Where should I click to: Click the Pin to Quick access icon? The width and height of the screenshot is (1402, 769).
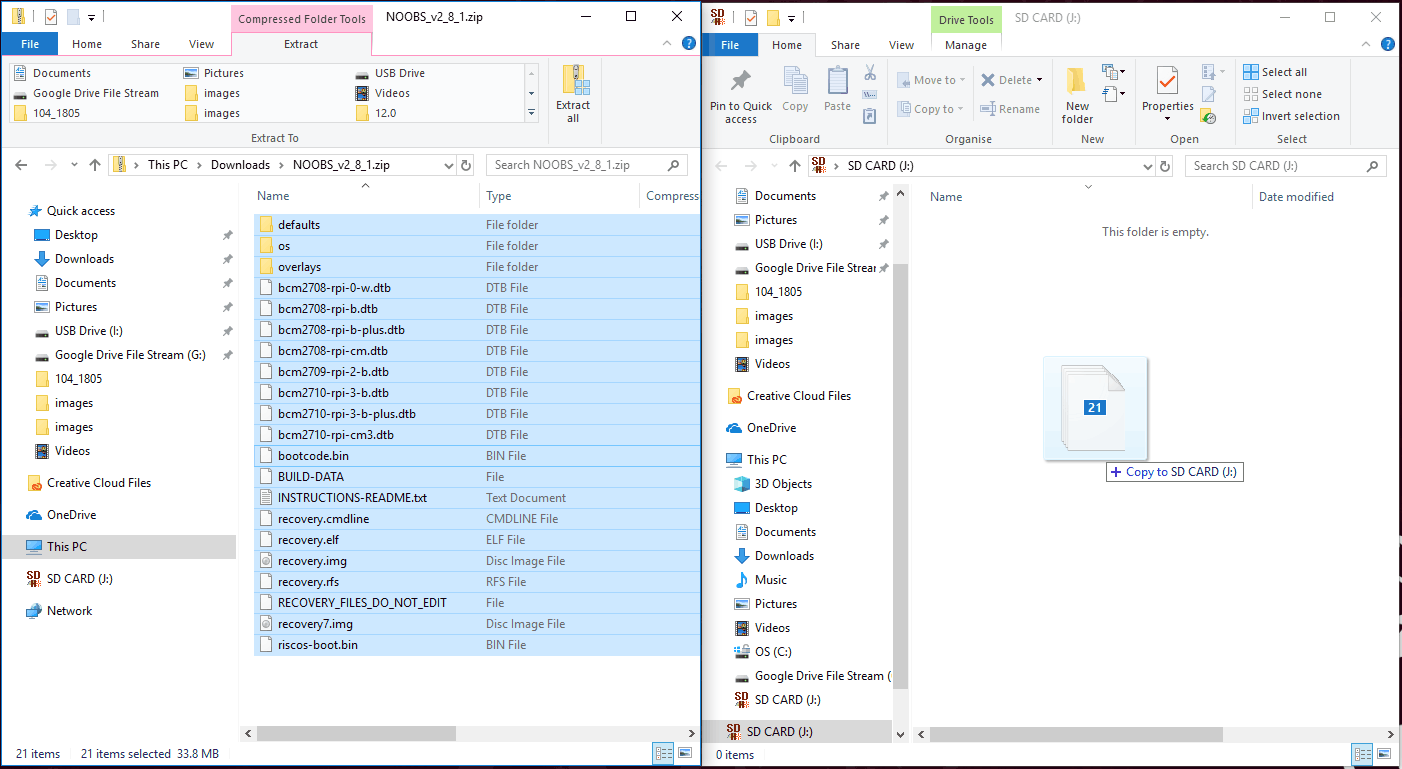[740, 95]
